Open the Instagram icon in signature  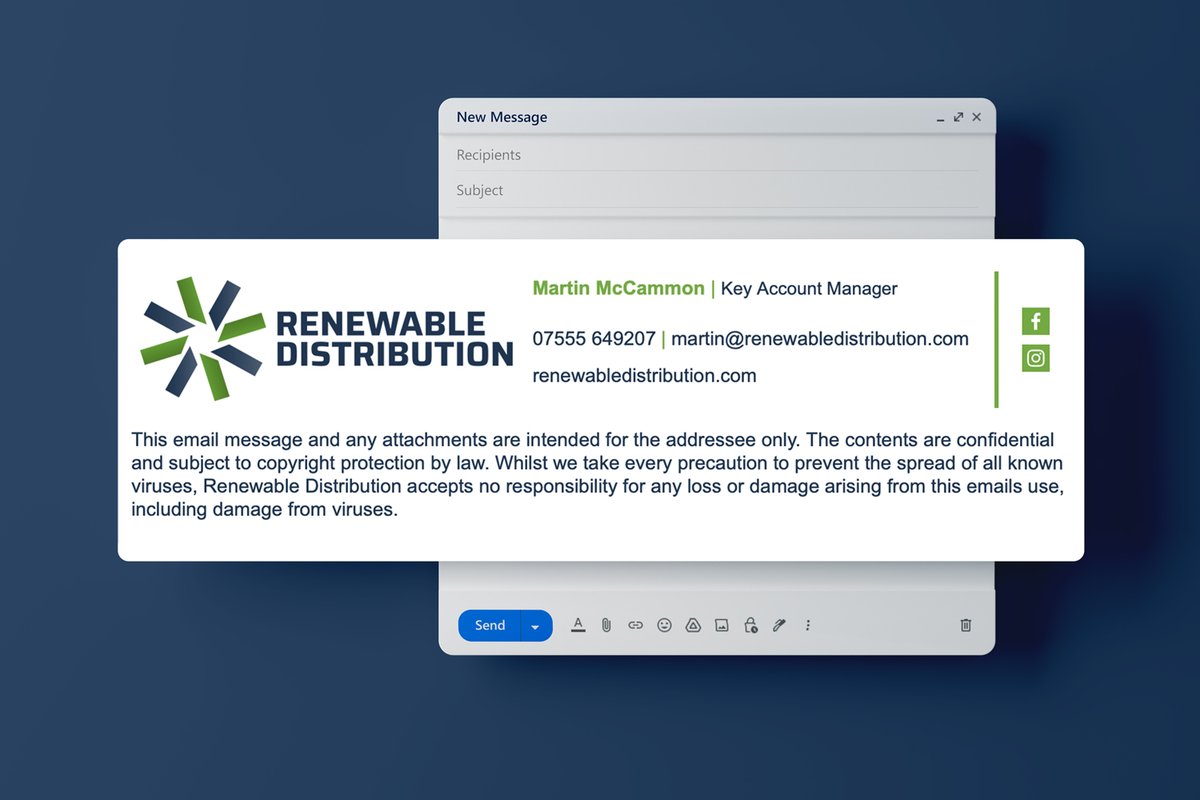pos(1036,358)
